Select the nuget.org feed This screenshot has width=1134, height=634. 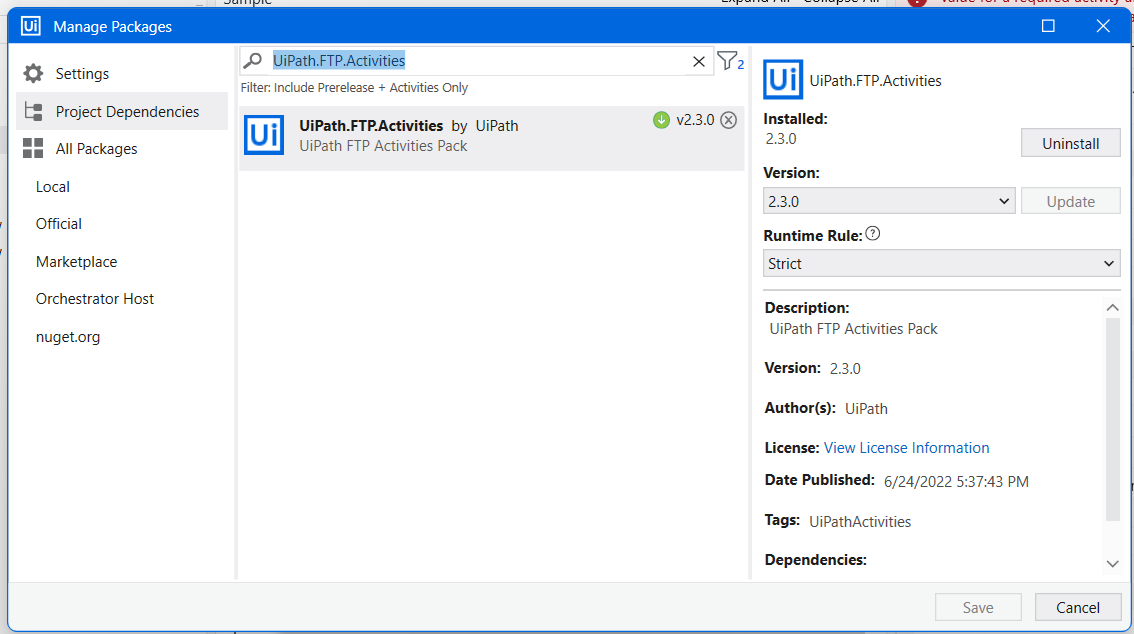point(68,337)
